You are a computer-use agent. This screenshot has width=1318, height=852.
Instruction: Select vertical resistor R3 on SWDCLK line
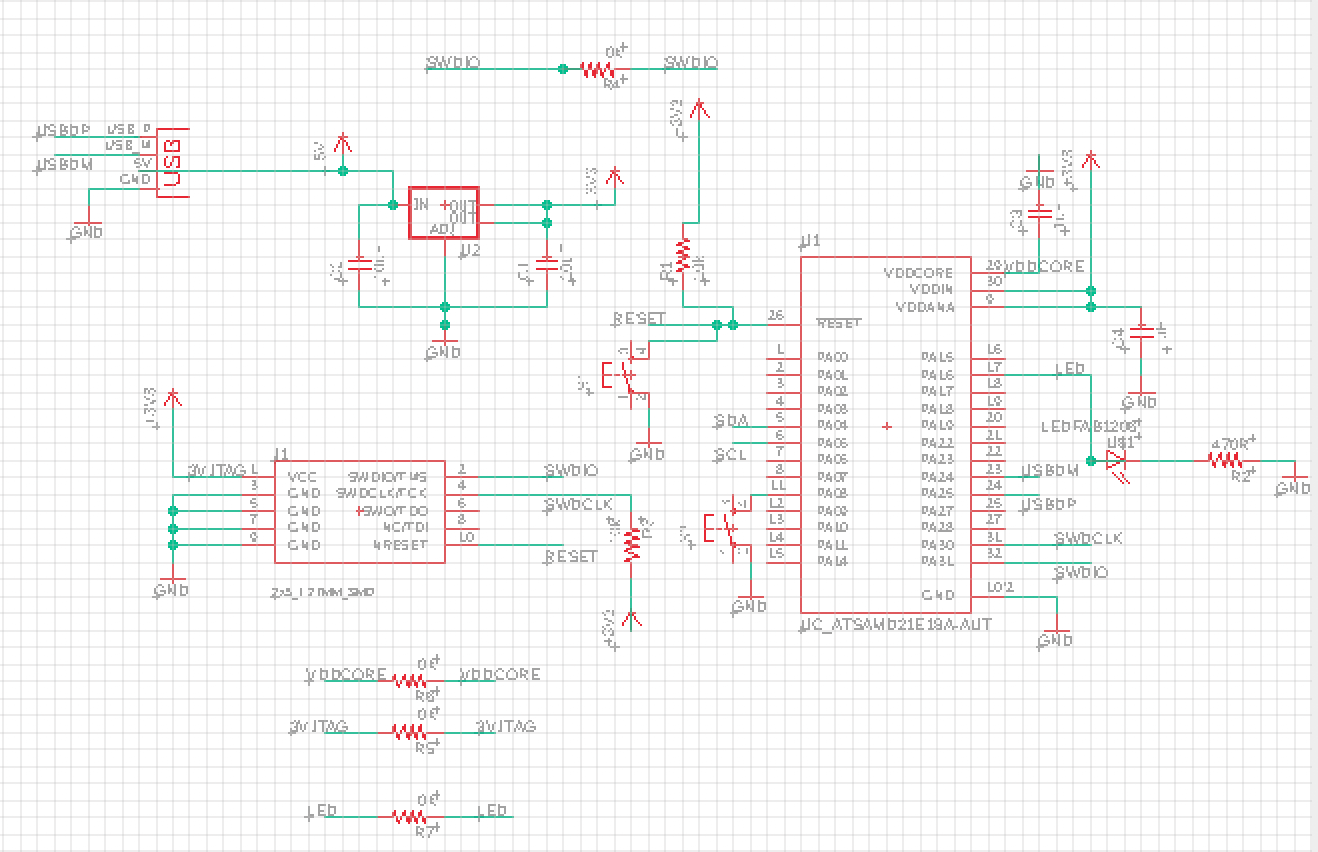631,545
